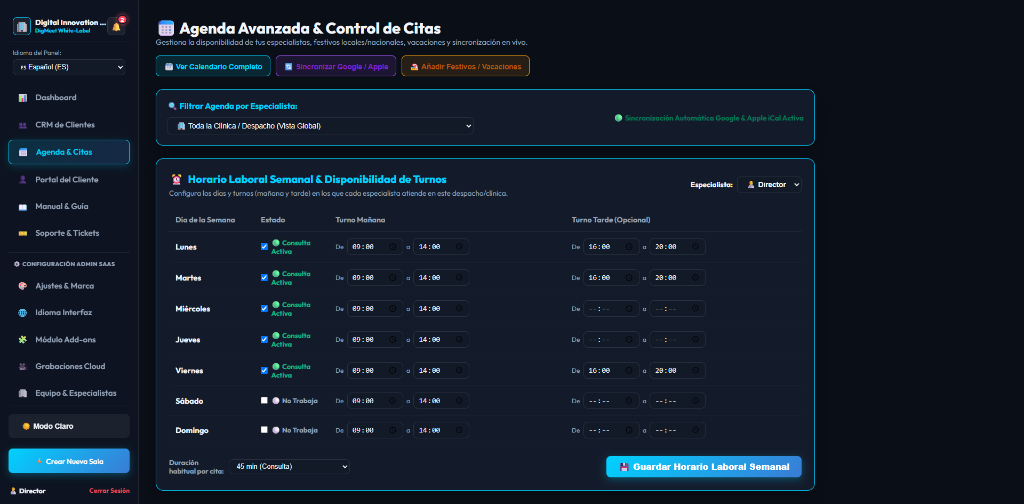Open the Especialista Director dropdown
The image size is (1024, 504).
pyautogui.click(x=769, y=185)
